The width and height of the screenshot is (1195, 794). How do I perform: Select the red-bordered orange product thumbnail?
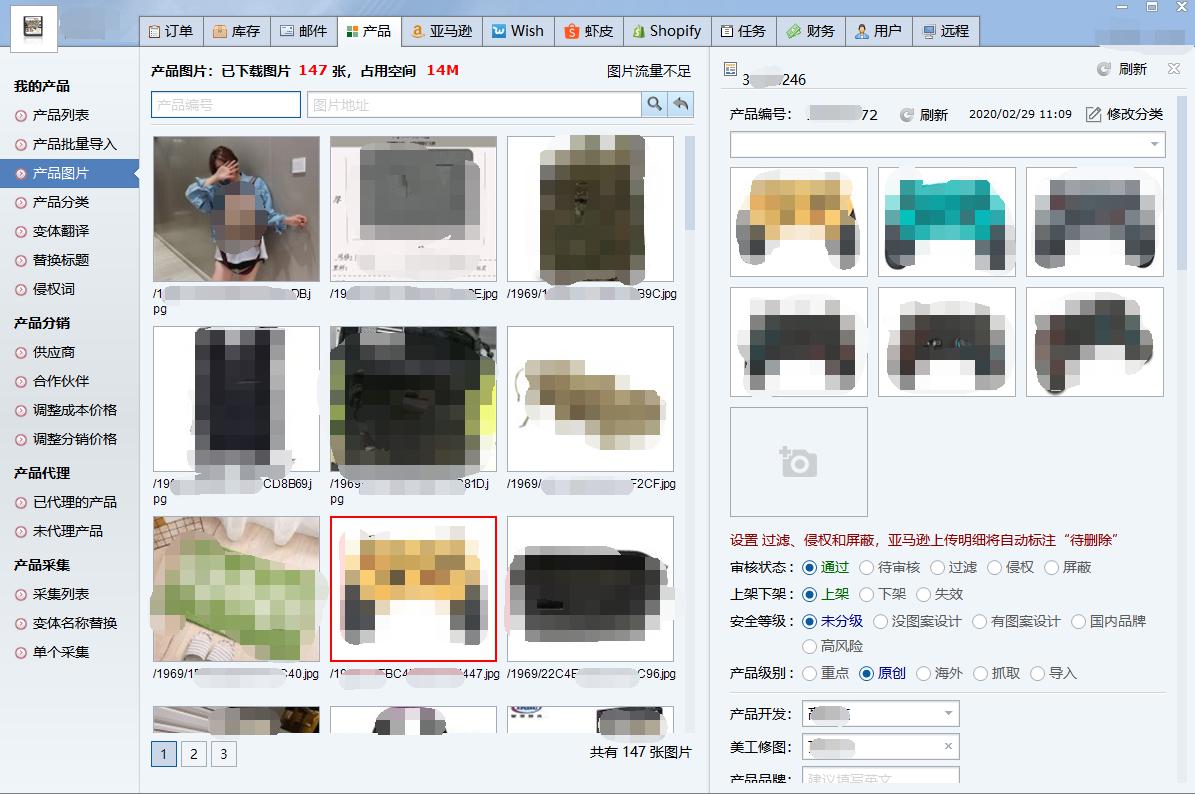tap(413, 589)
